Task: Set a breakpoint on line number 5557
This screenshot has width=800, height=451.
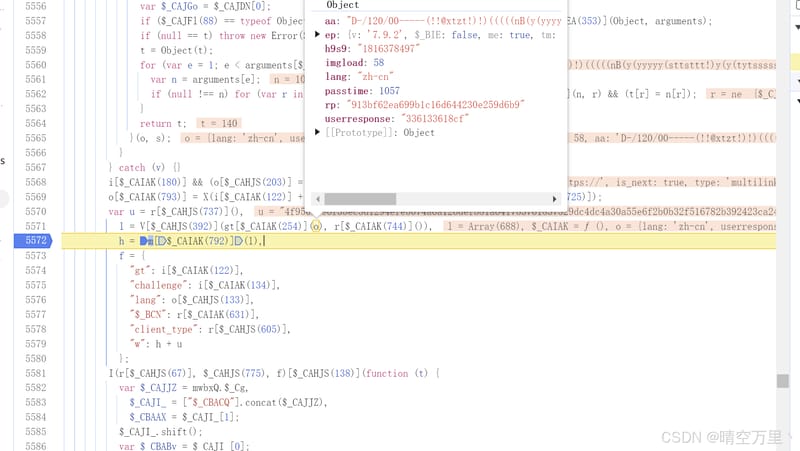Action: click(x=36, y=21)
